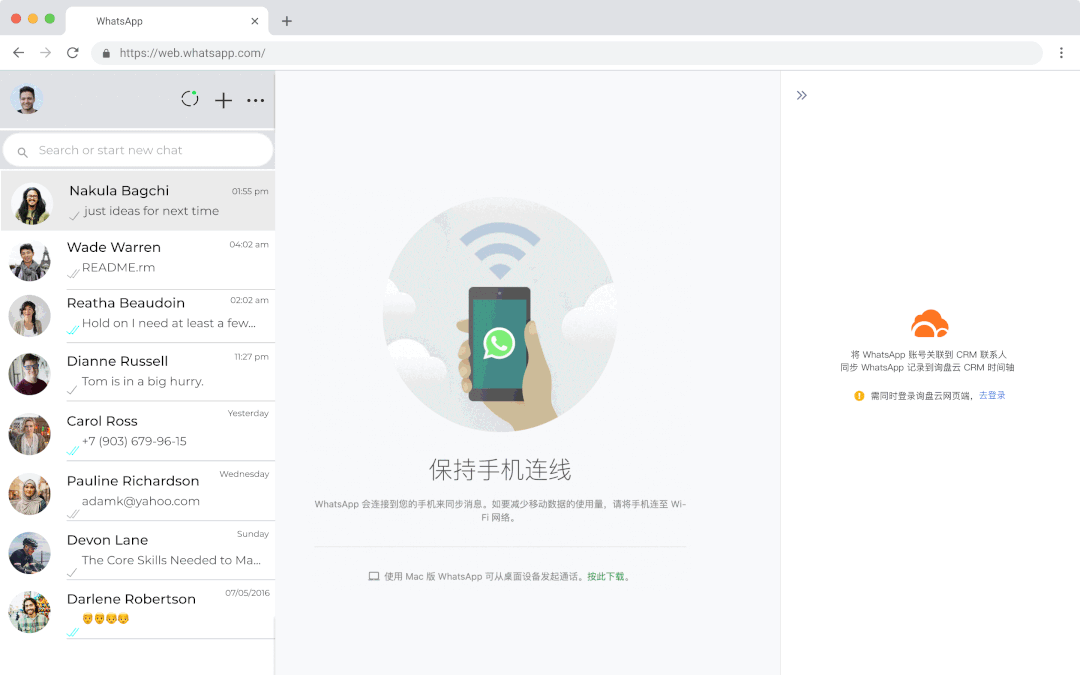Open the Reatha Beaudoin chat by name
Screen dimensions: 1080x675
[x=125, y=303]
